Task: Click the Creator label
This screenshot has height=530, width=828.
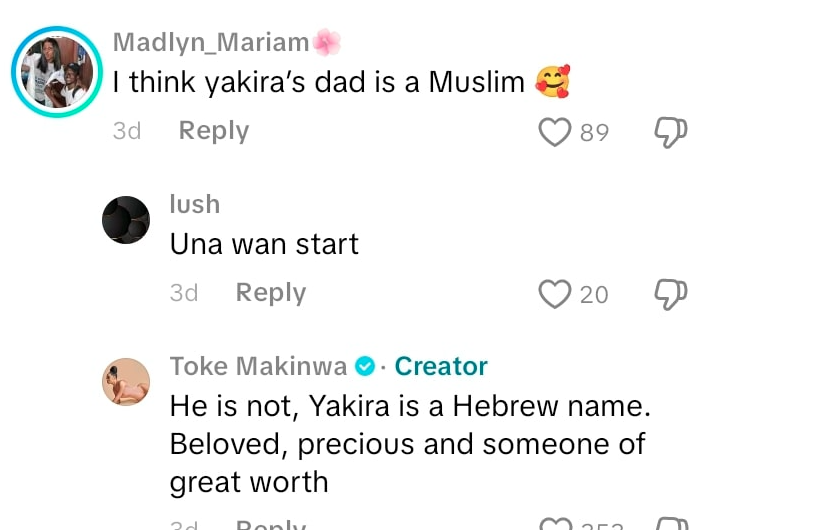Action: tap(441, 367)
